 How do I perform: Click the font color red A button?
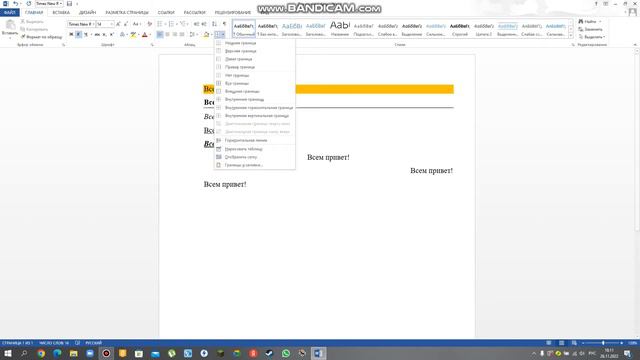click(144, 35)
